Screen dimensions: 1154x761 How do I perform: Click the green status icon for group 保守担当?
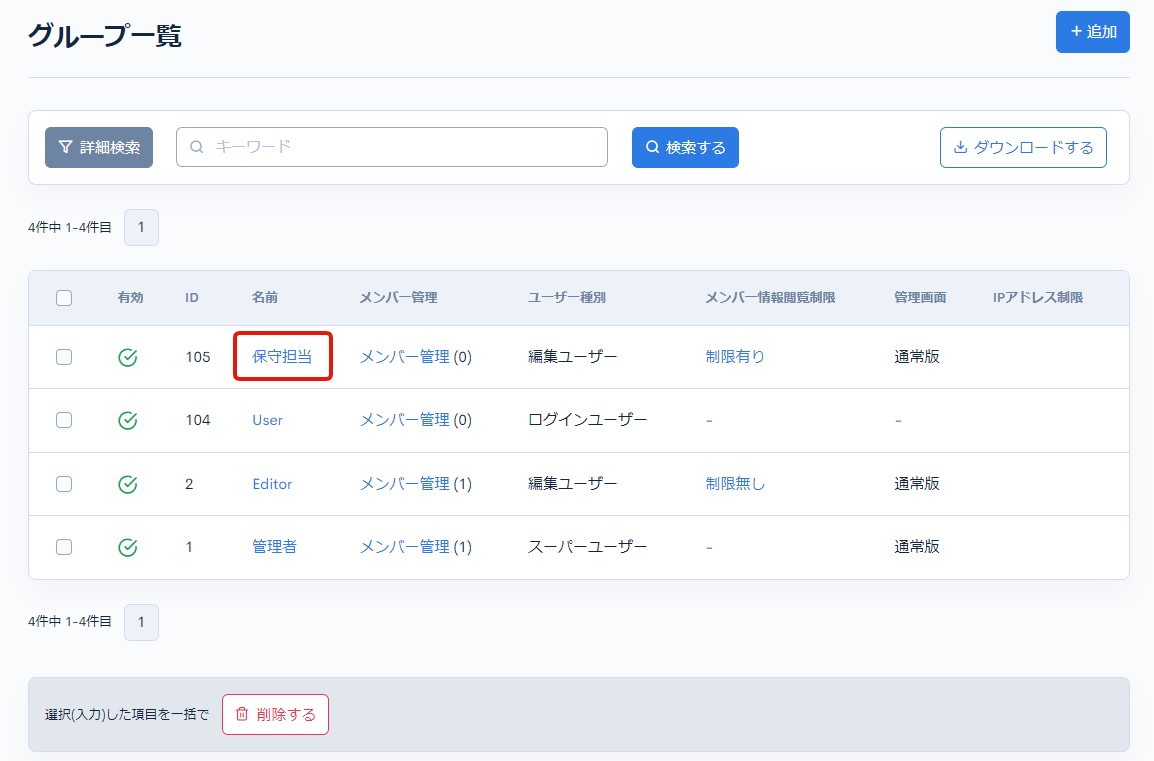[127, 356]
